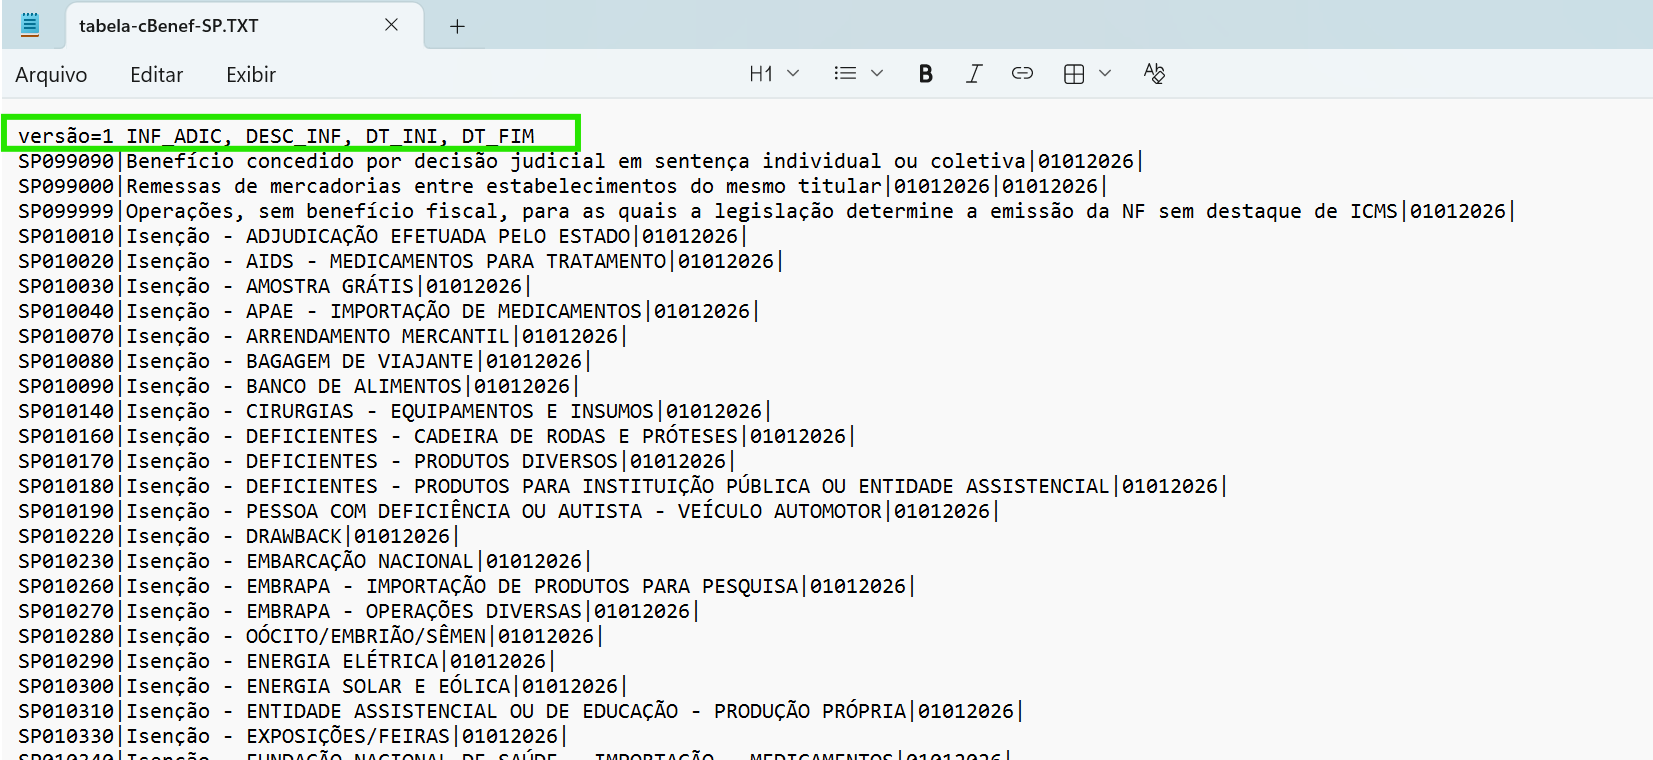Add a new tab with plus button
This screenshot has height=760, width=1653.
(457, 26)
